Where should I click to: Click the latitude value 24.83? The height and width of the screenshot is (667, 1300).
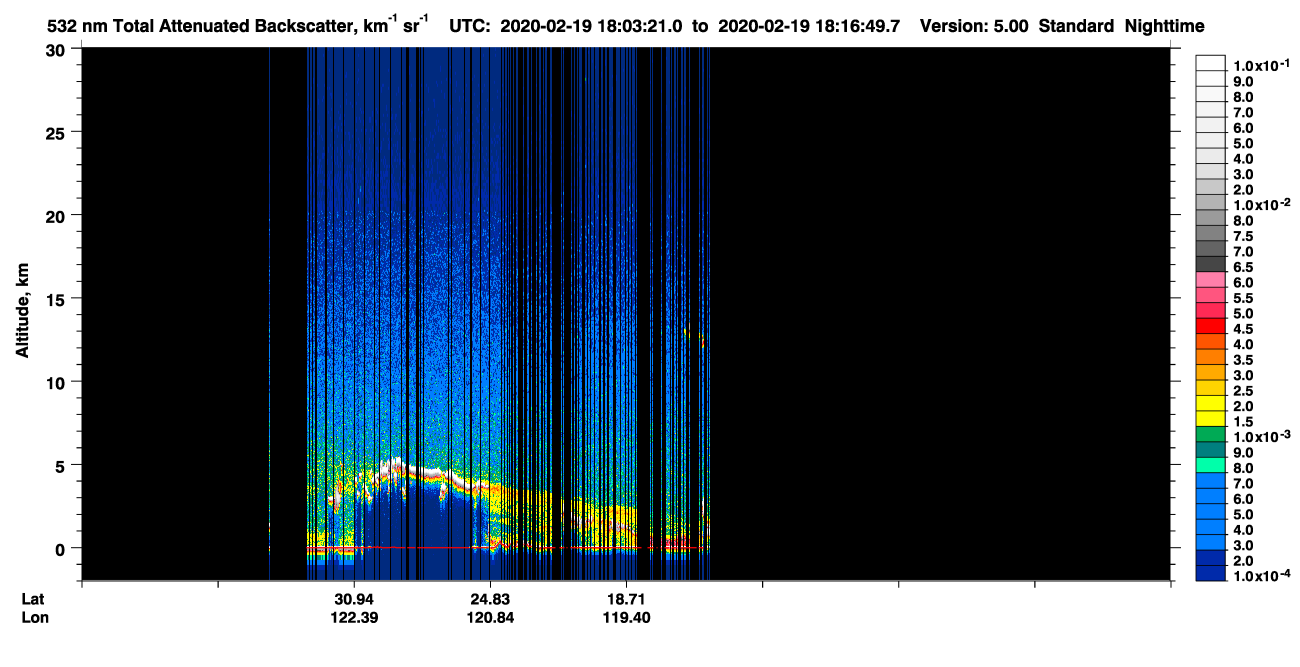pyautogui.click(x=489, y=598)
